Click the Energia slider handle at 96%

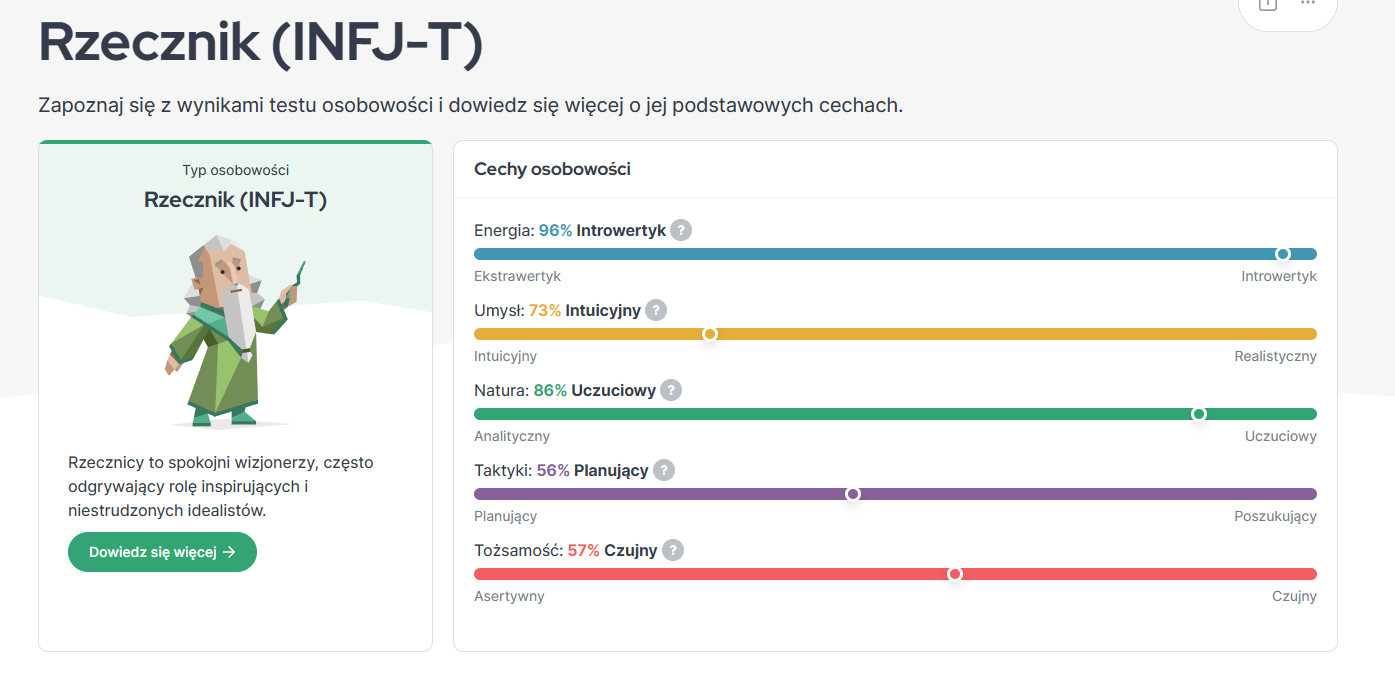[x=1283, y=254]
